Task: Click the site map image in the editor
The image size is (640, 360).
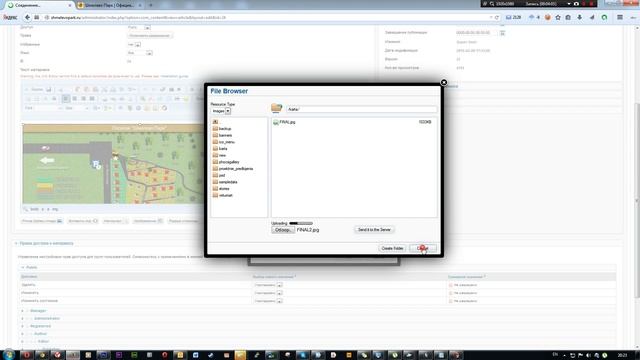Action: (113, 164)
